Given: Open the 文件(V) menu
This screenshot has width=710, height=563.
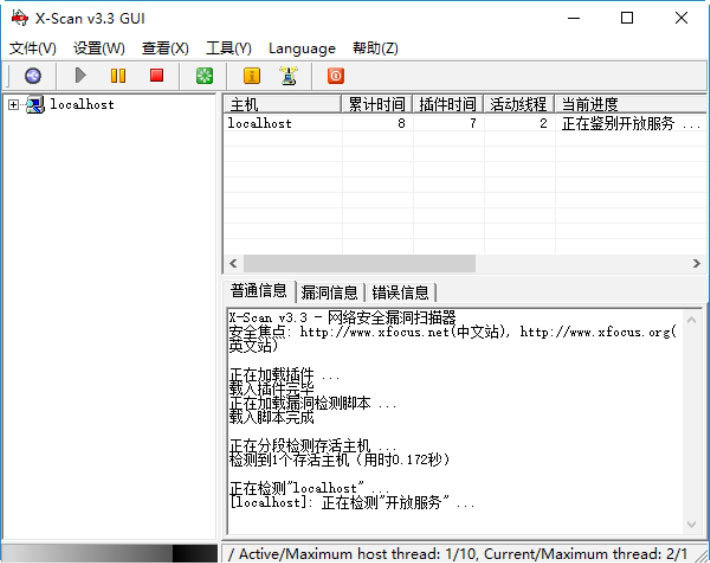Looking at the screenshot, I should pos(33,48).
